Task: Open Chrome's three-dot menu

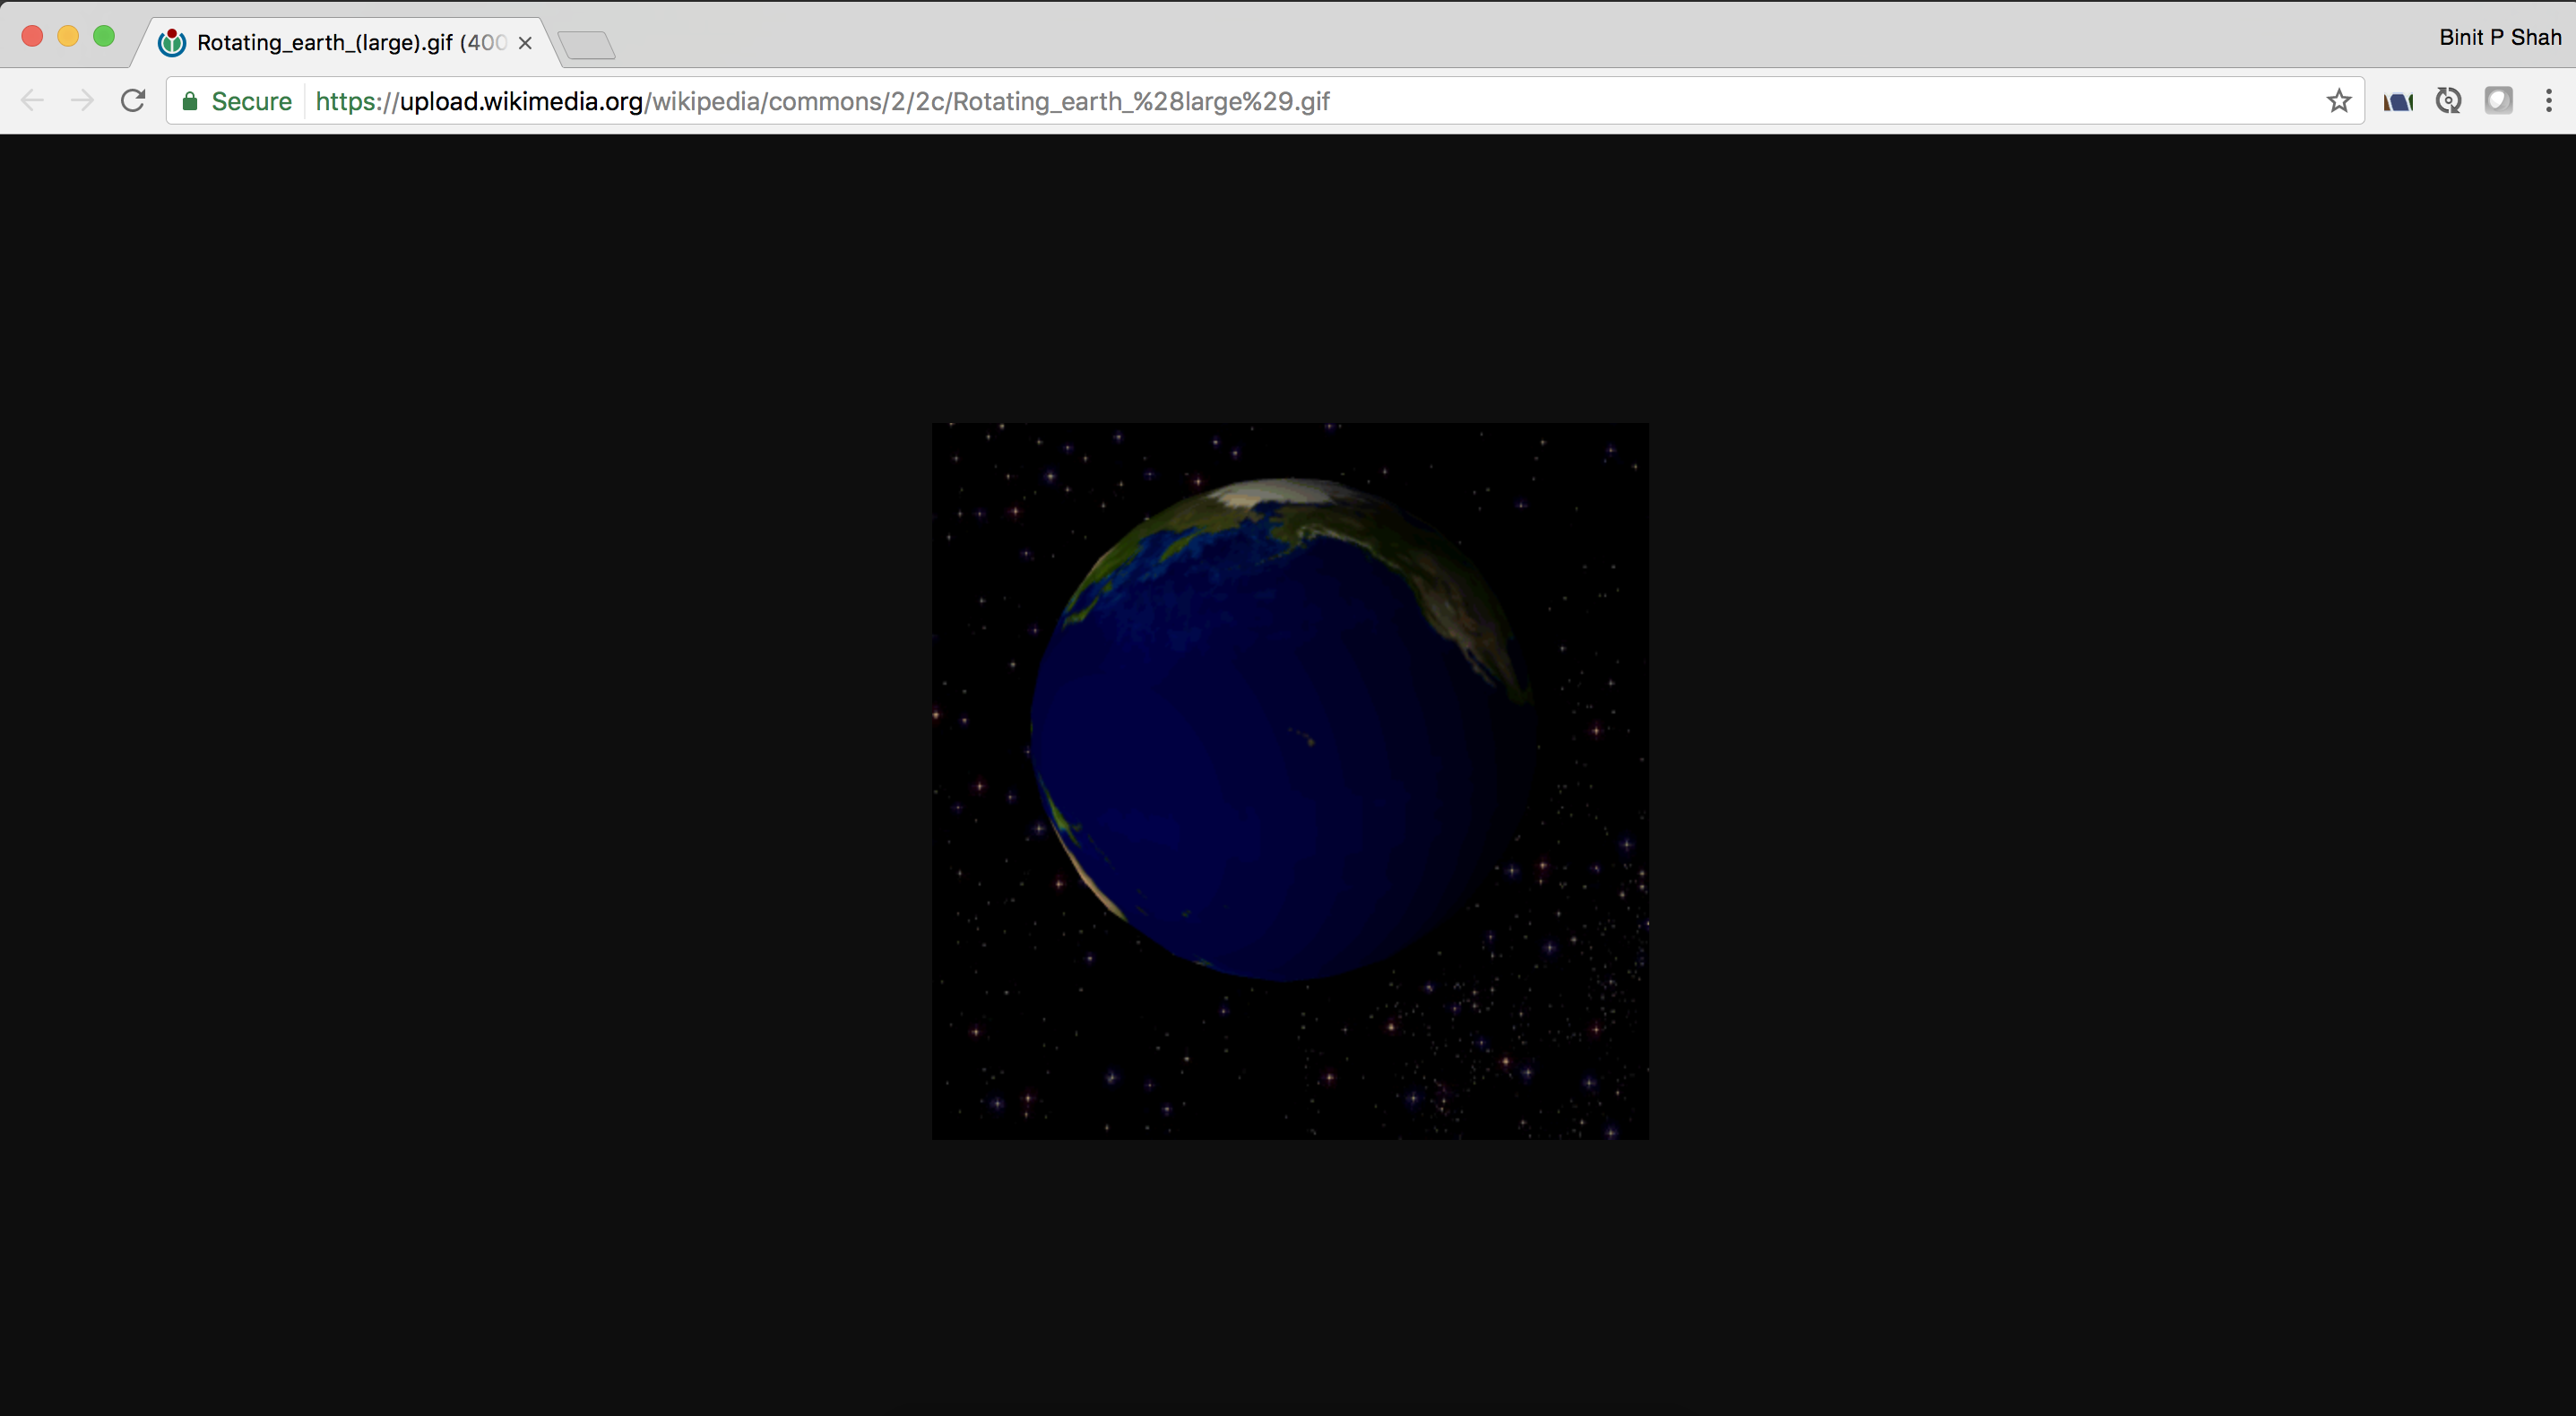Action: pos(2548,101)
